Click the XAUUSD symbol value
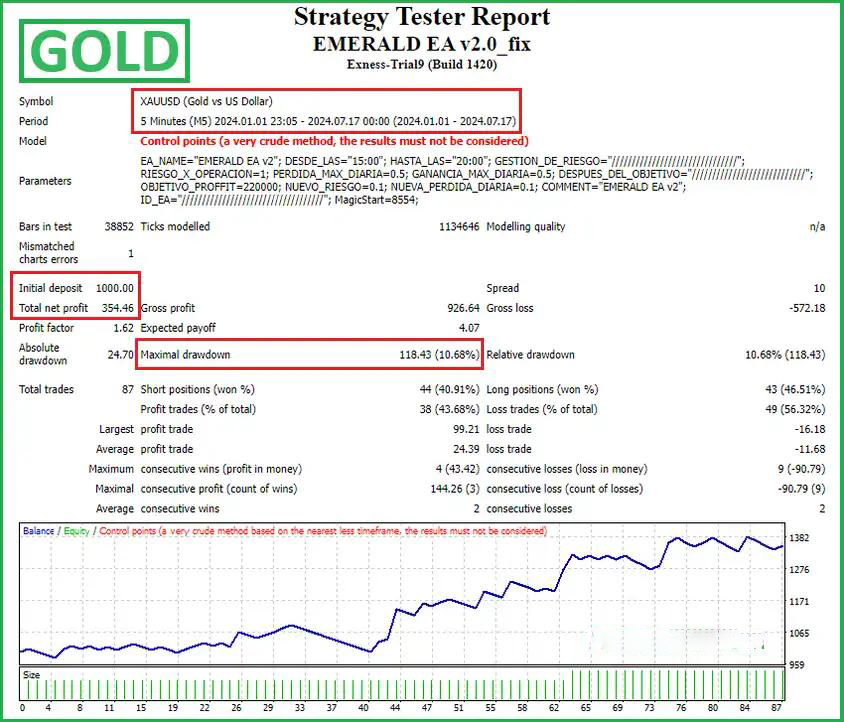Screen dimensions: 844x722 tap(206, 101)
